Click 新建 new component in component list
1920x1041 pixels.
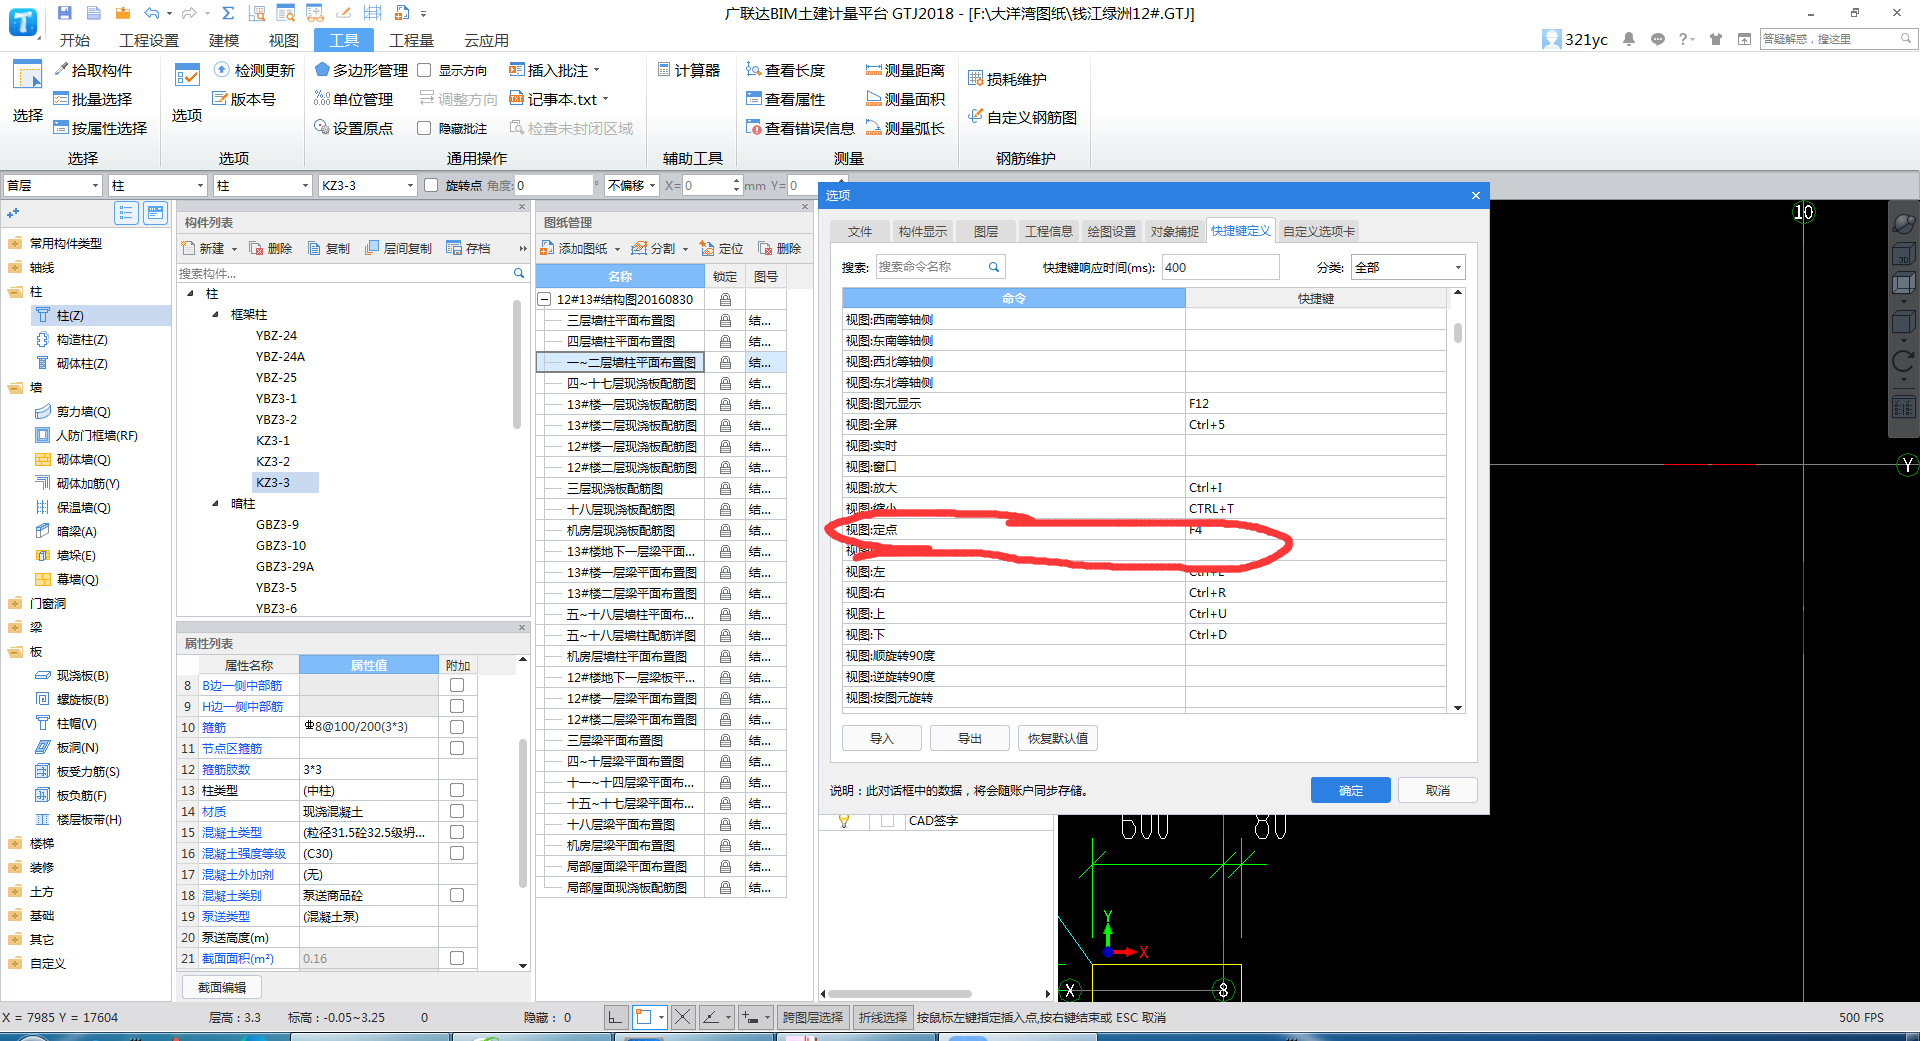204,248
